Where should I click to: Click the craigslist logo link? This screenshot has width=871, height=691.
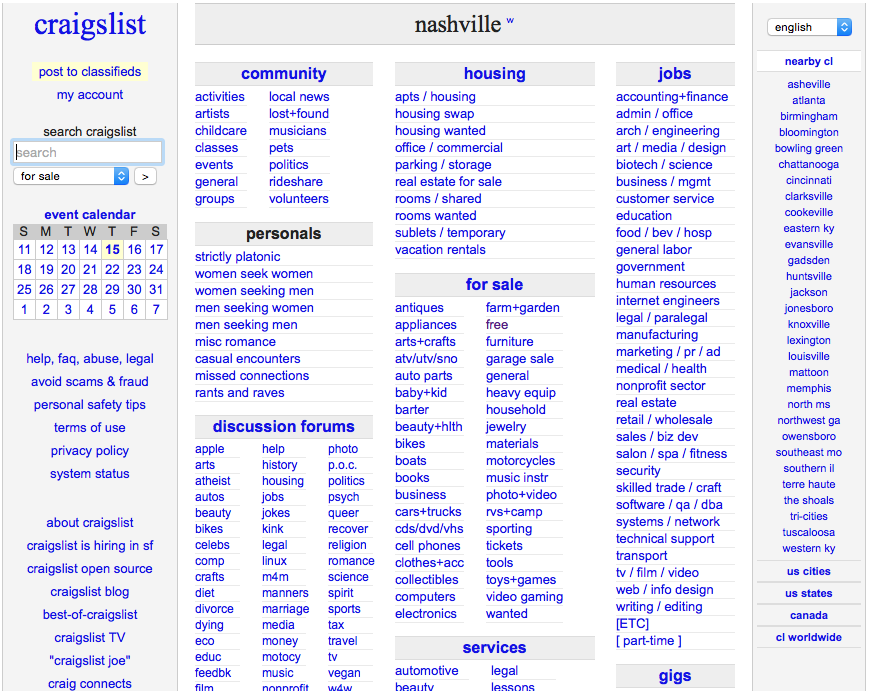point(90,25)
